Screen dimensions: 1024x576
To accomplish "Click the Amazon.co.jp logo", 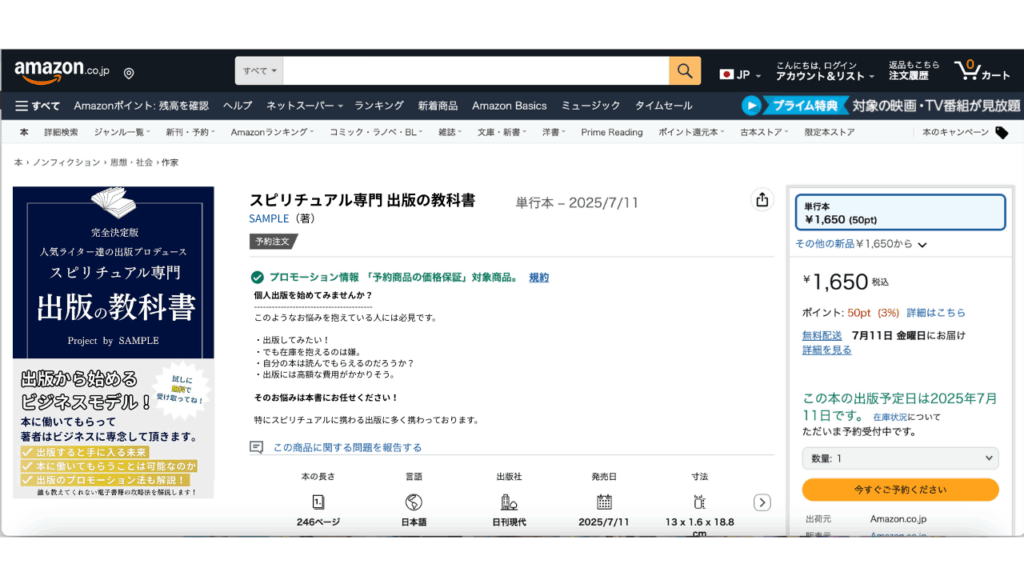I will point(62,71).
